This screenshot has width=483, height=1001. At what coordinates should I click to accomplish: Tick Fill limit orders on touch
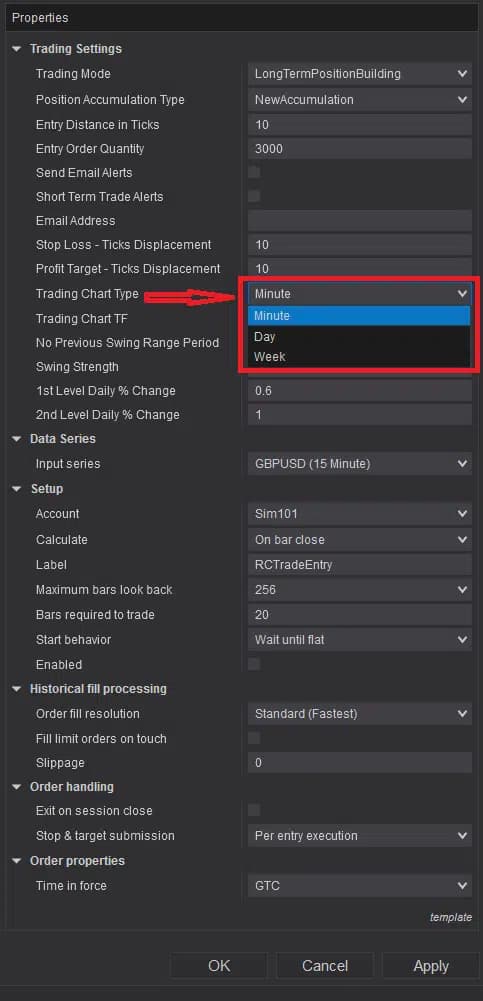coord(254,739)
